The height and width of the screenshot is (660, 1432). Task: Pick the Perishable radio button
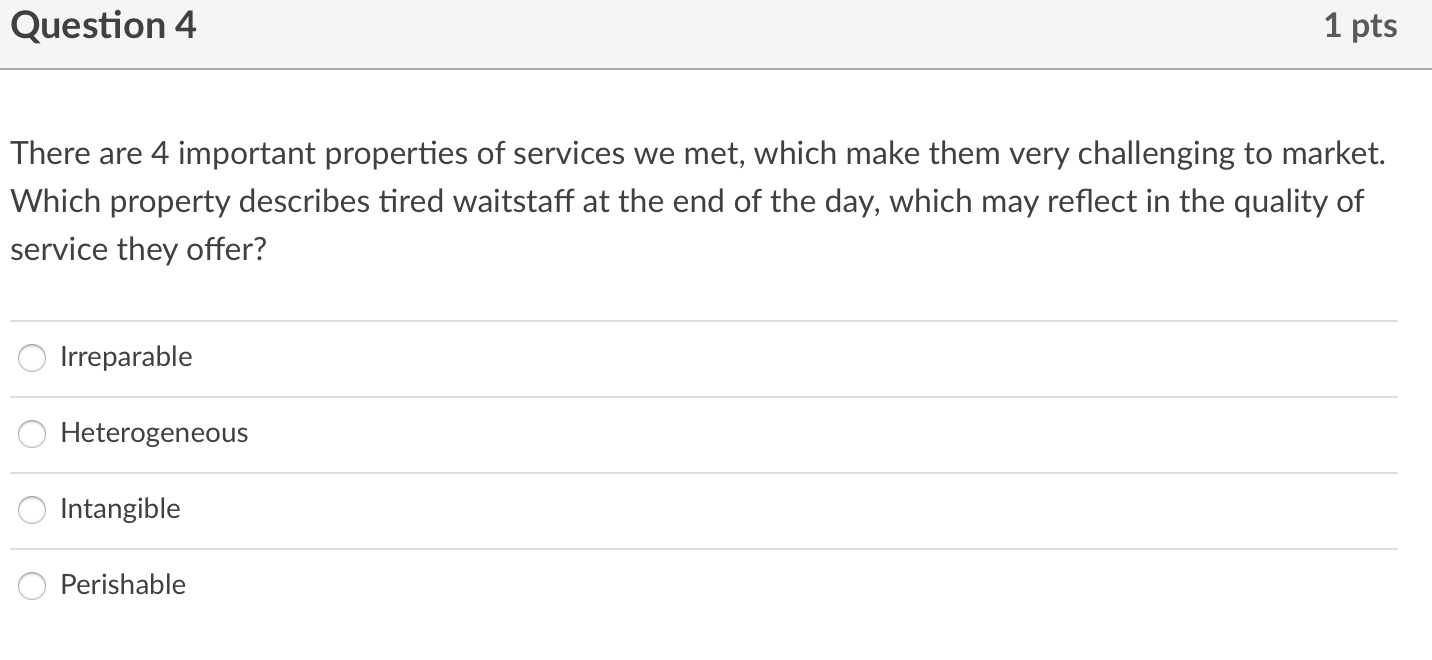32,586
